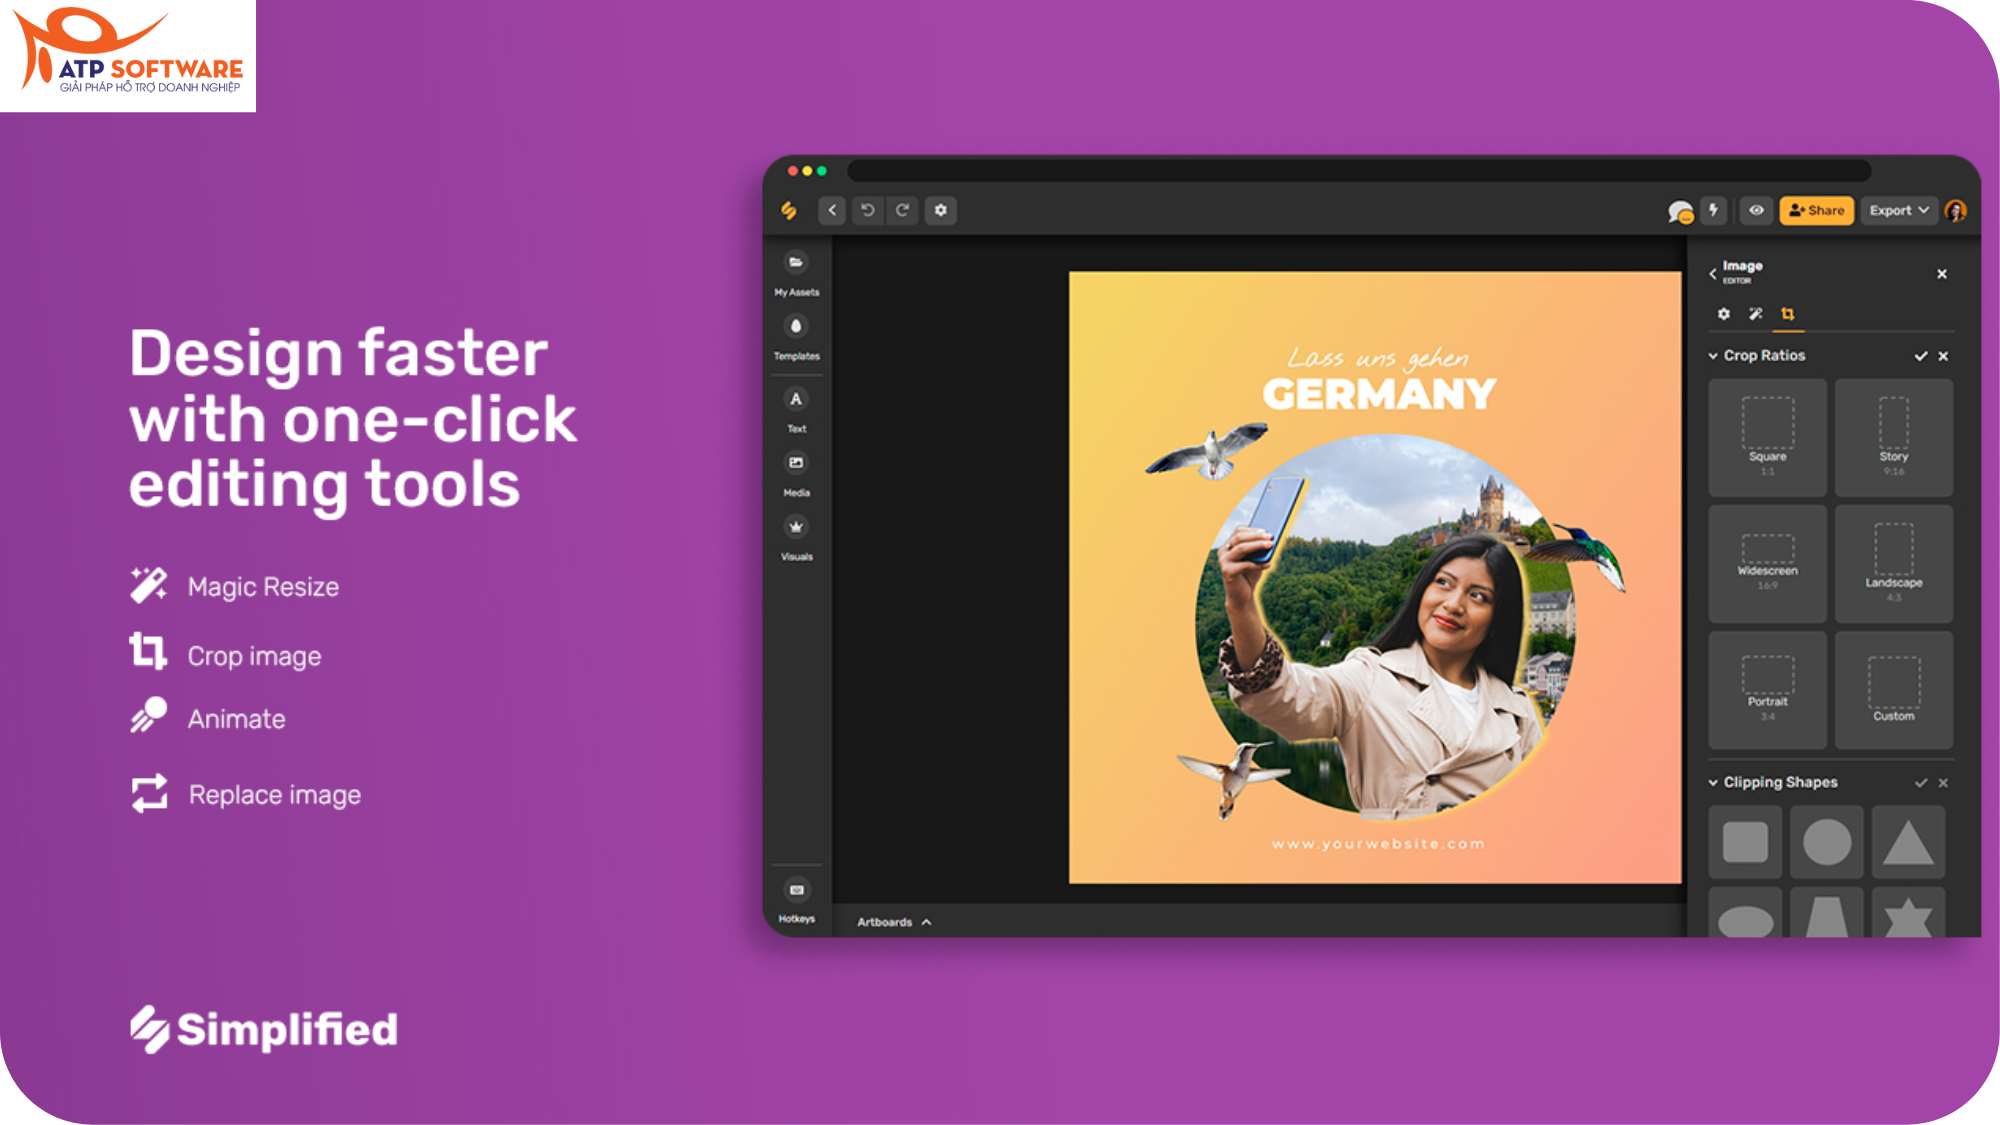Select the Text tool in sidebar
Screen dimensions: 2000x1125
[796, 400]
